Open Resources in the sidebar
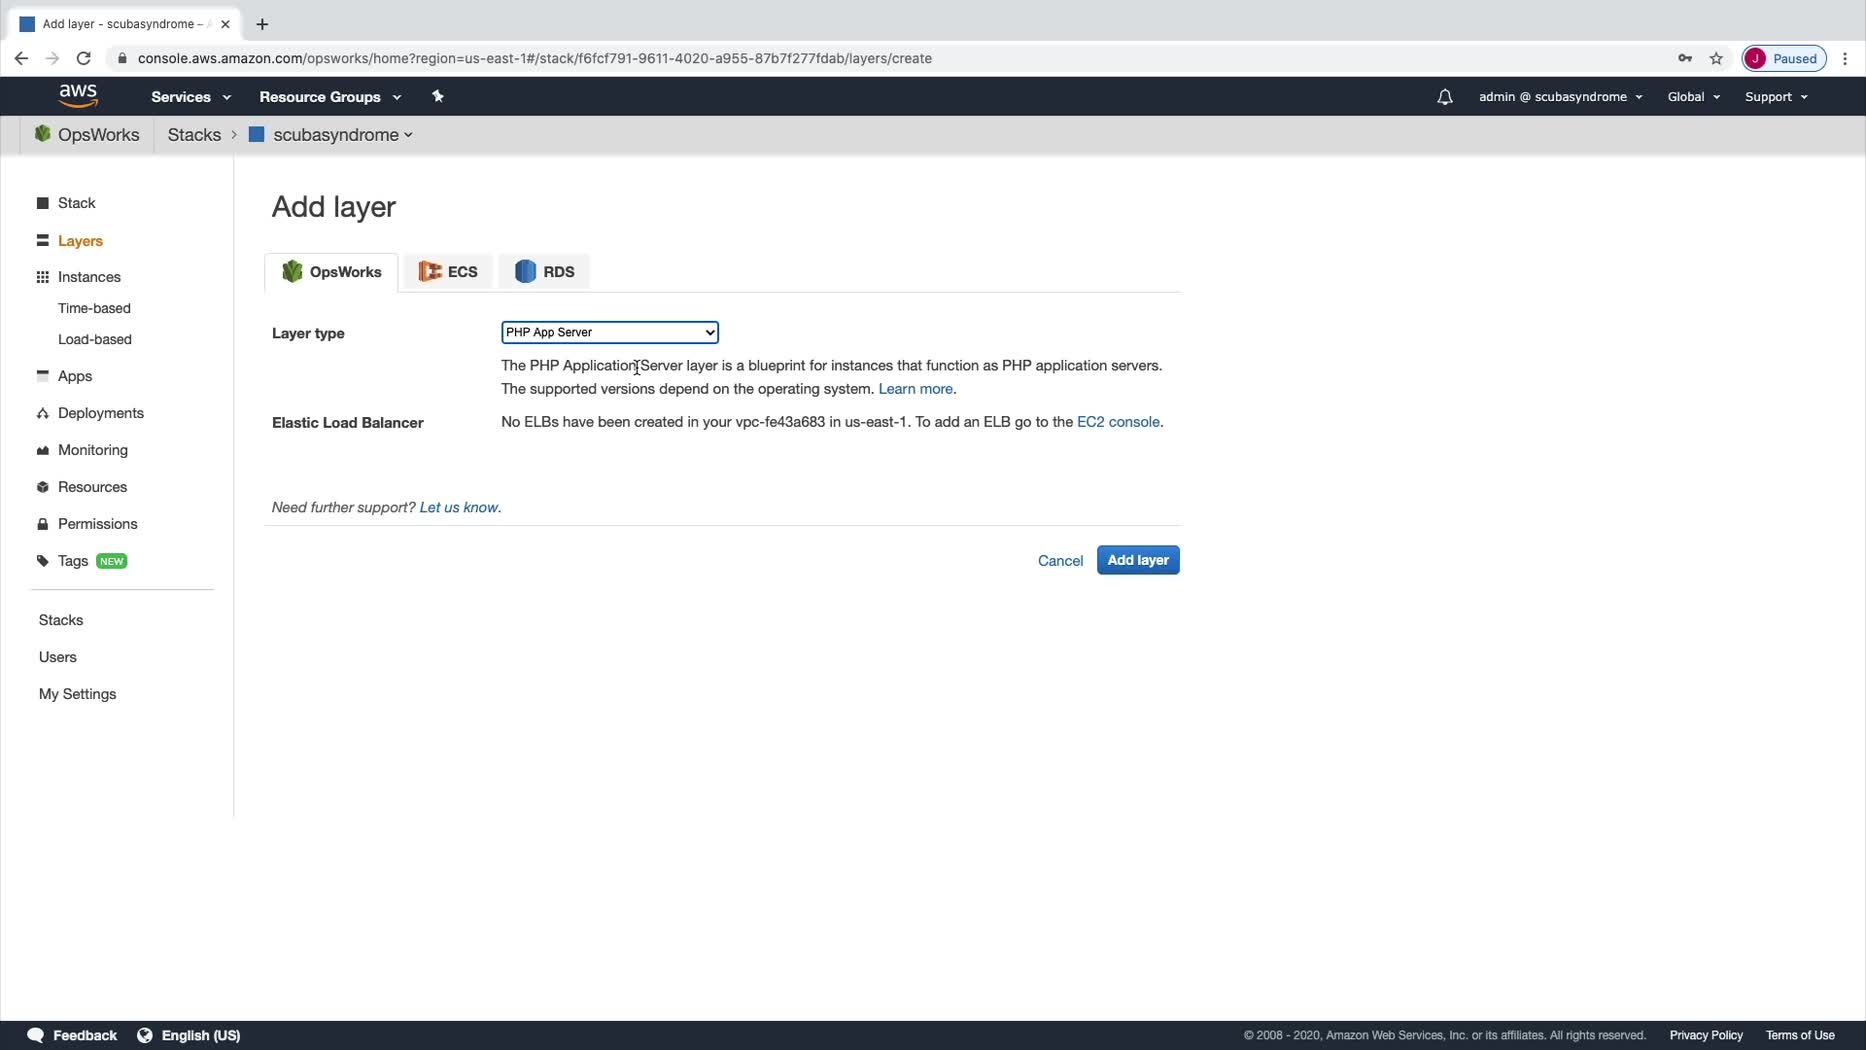Image resolution: width=1866 pixels, height=1050 pixels. click(x=92, y=487)
